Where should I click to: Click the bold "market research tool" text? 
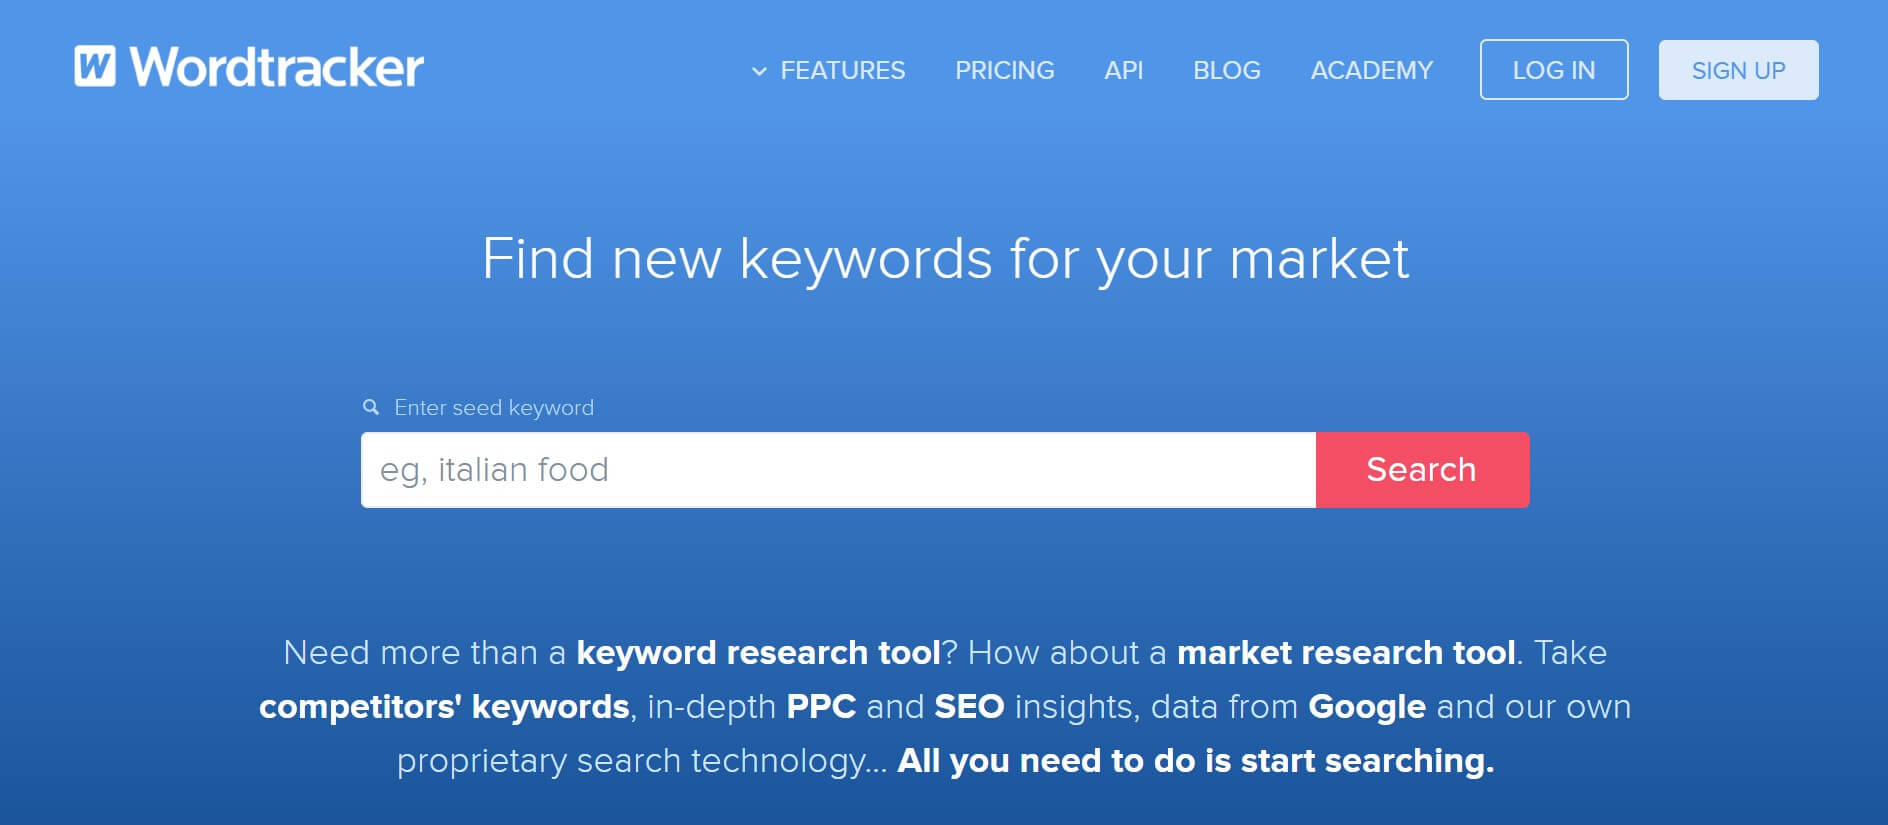pos(1346,653)
